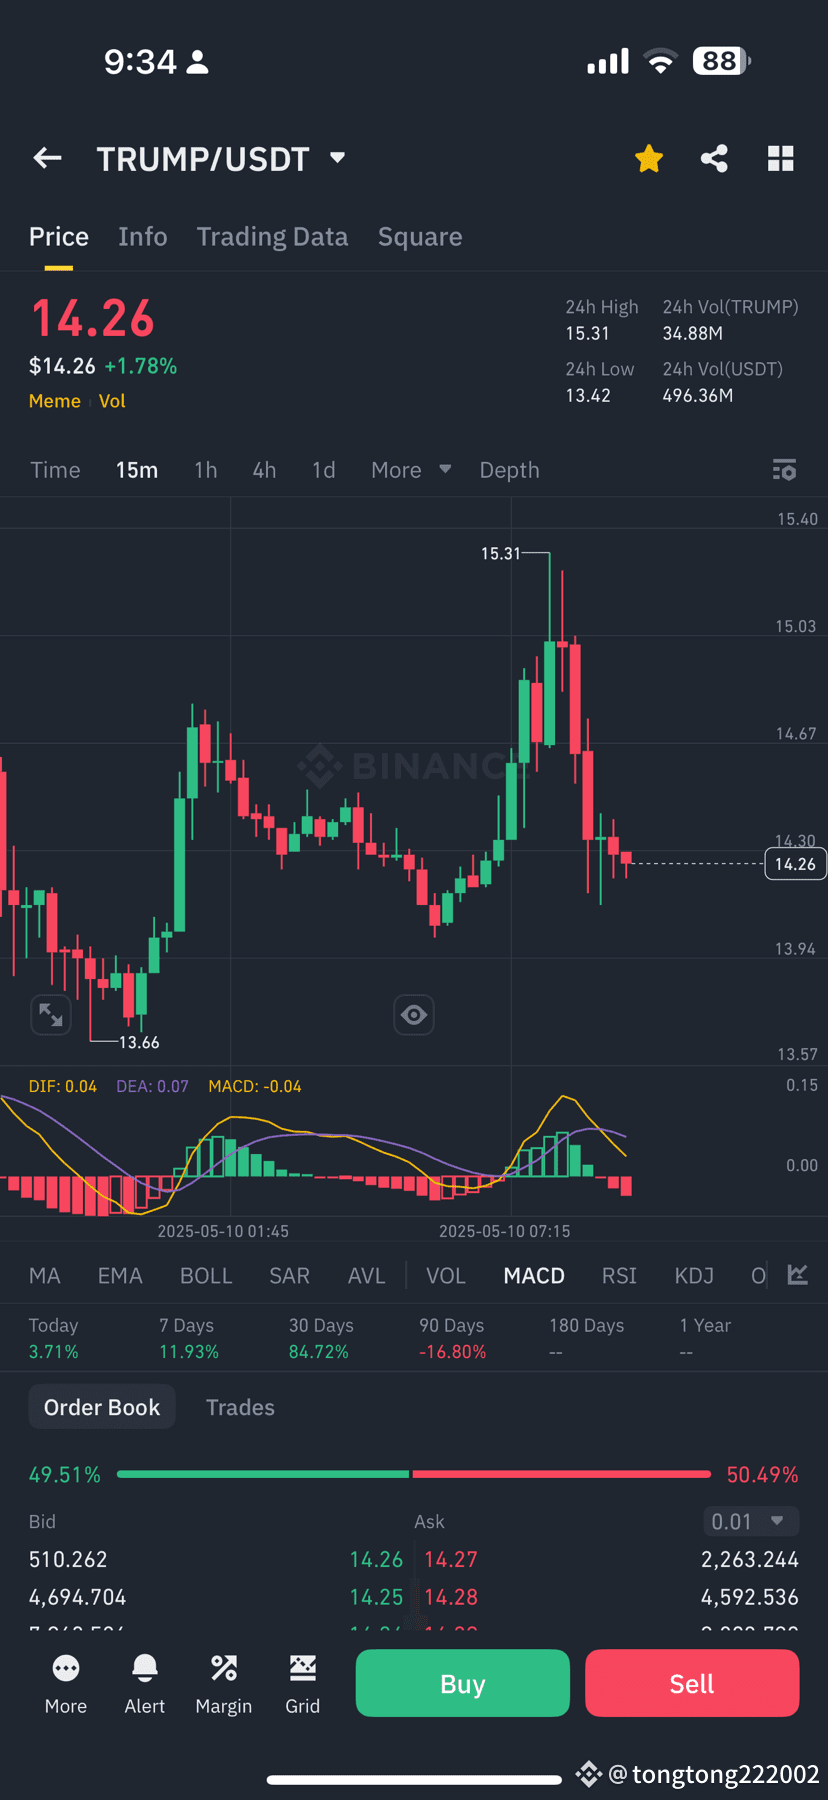Enable the MA indicator

(45, 1276)
